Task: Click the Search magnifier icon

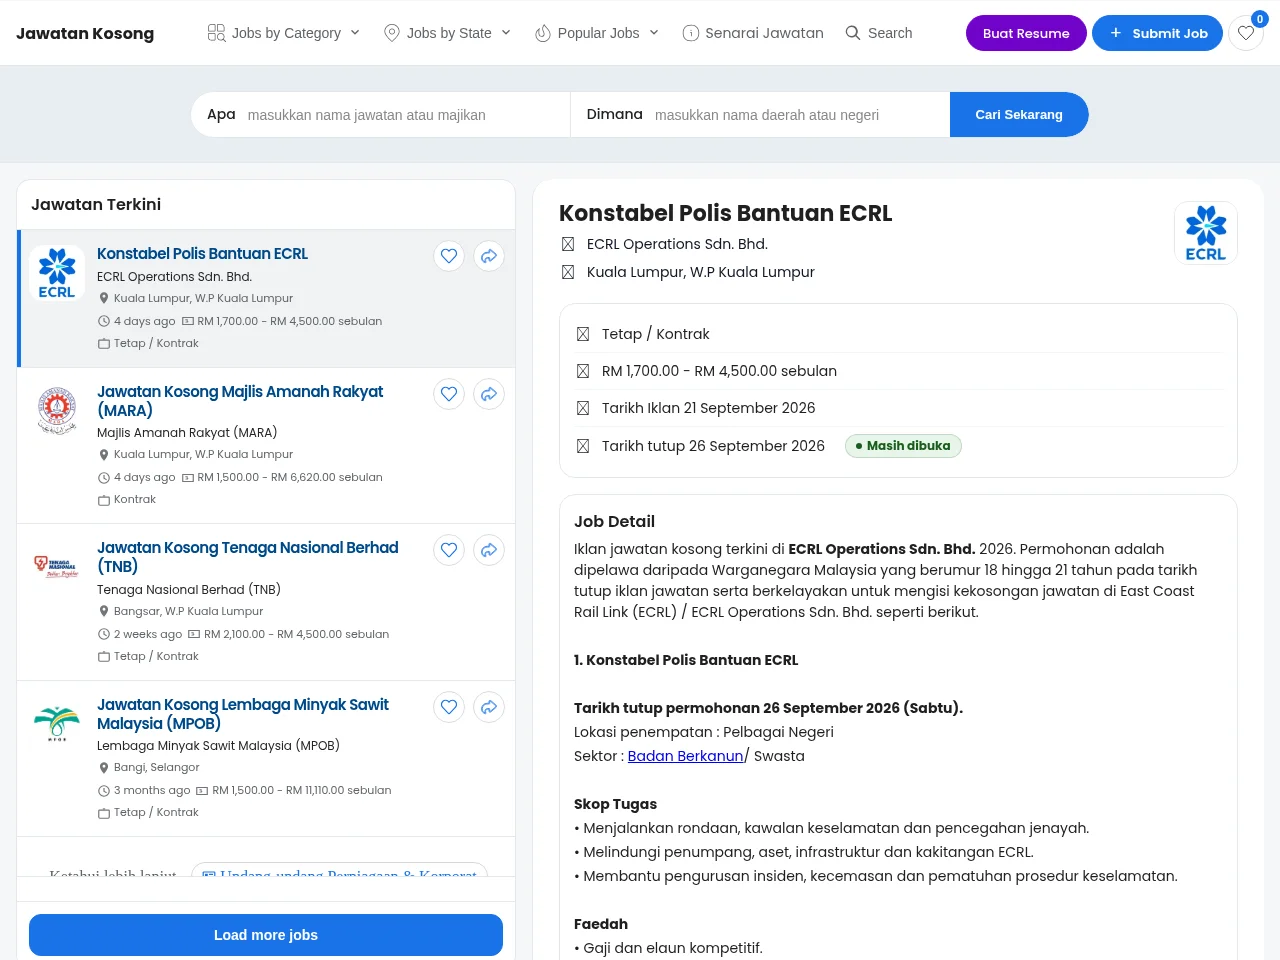Action: click(x=853, y=33)
